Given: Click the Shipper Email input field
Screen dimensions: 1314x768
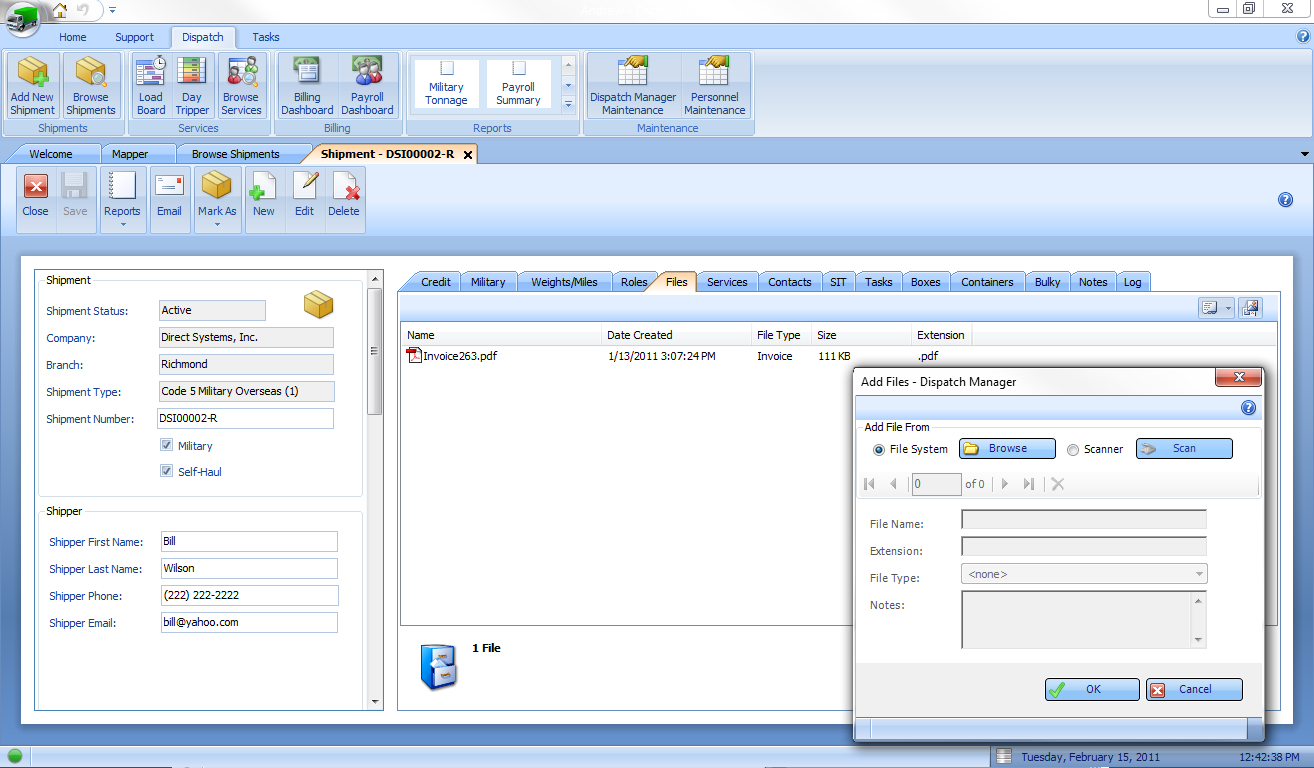Looking at the screenshot, I should (x=249, y=622).
